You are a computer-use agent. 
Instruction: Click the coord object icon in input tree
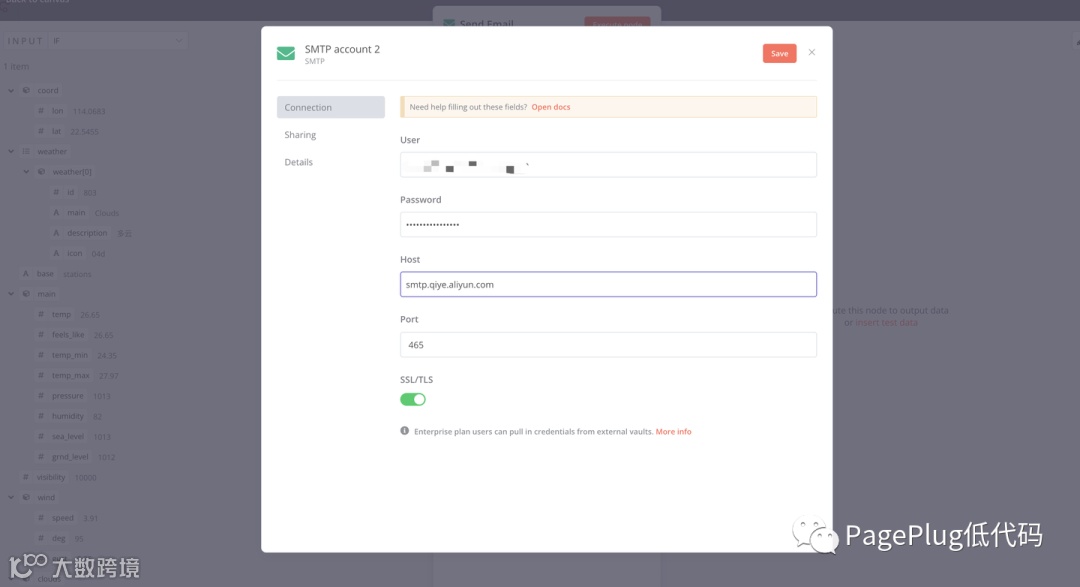coord(26,90)
